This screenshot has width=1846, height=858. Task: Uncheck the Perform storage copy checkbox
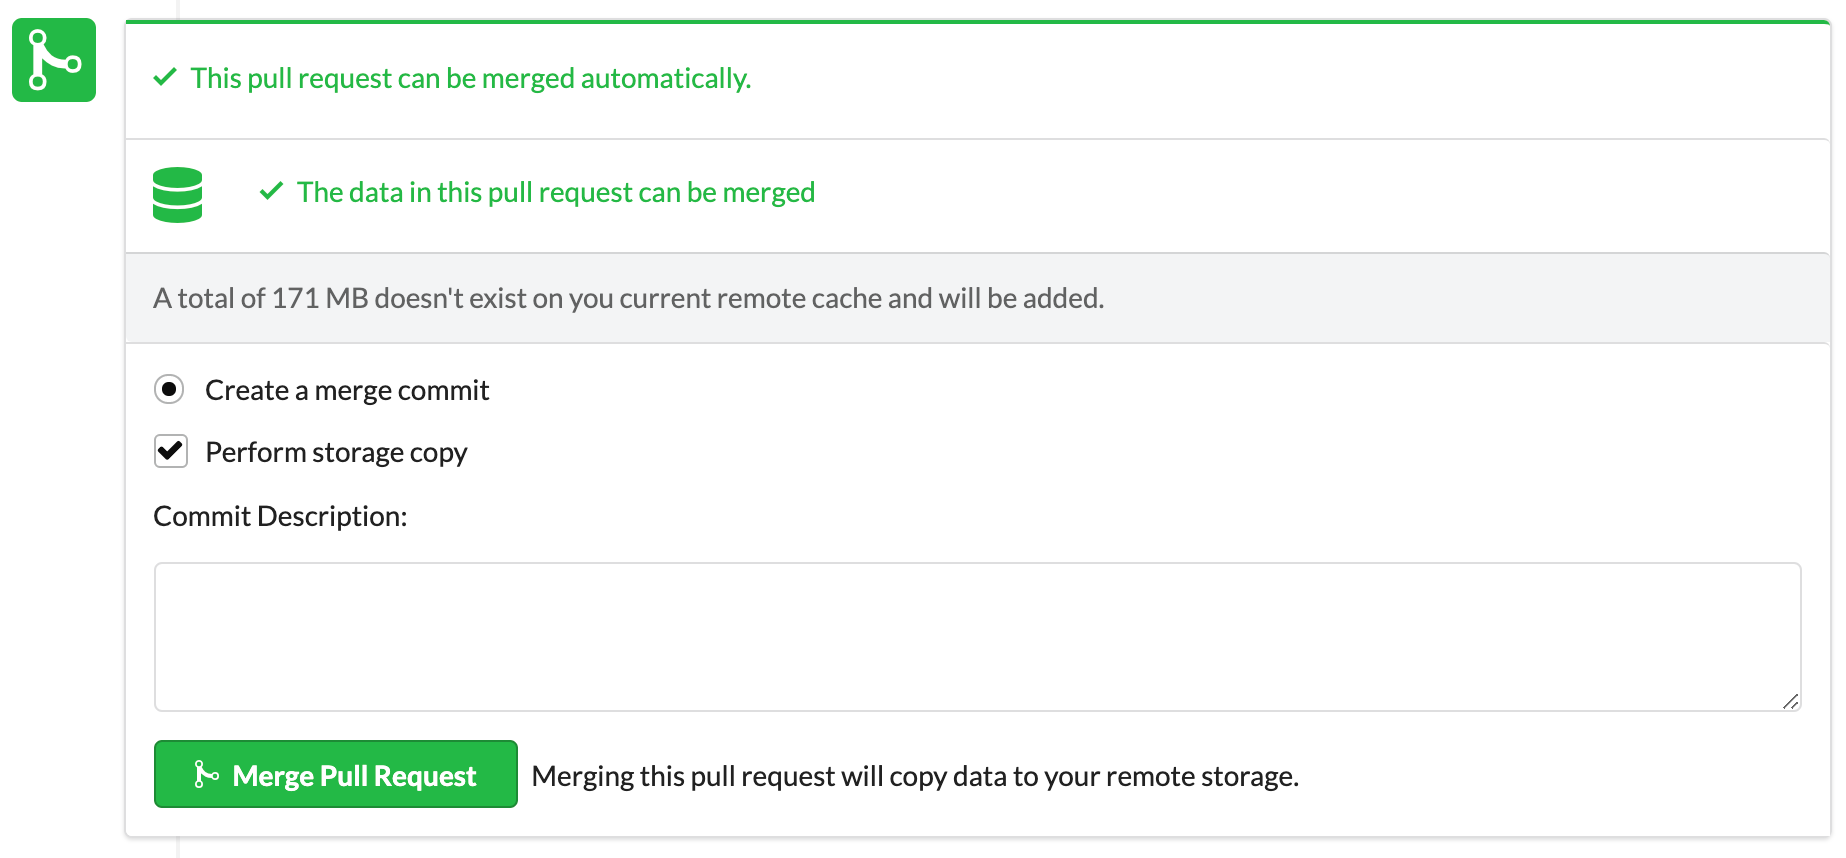tap(171, 451)
